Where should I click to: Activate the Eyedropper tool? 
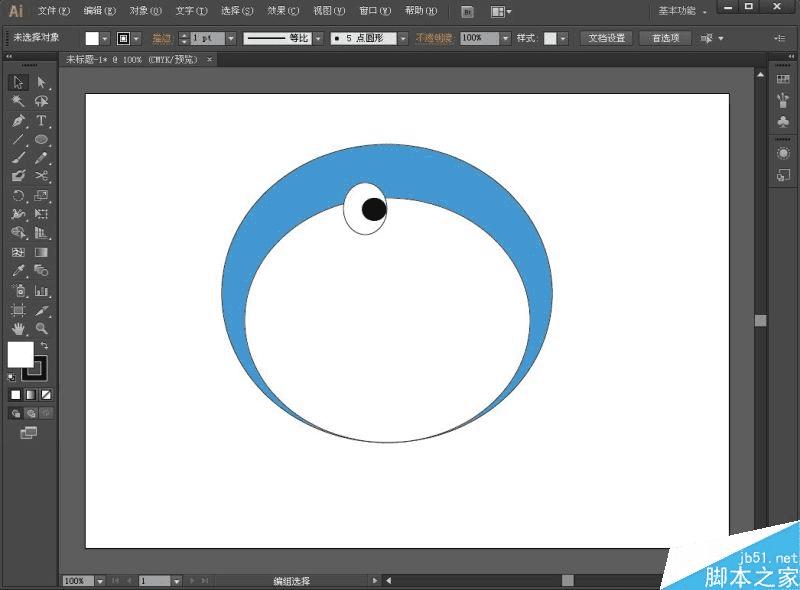(x=18, y=271)
